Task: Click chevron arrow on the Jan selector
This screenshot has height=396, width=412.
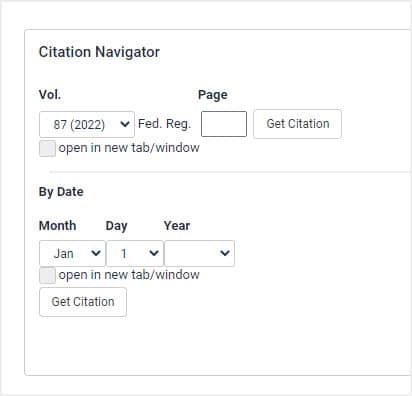Action: pos(96,253)
